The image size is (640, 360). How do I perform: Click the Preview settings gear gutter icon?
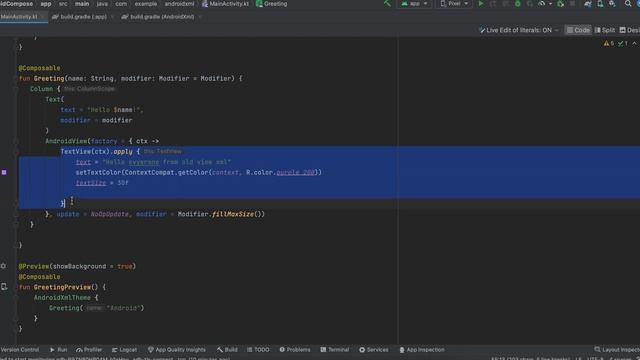click(4, 266)
